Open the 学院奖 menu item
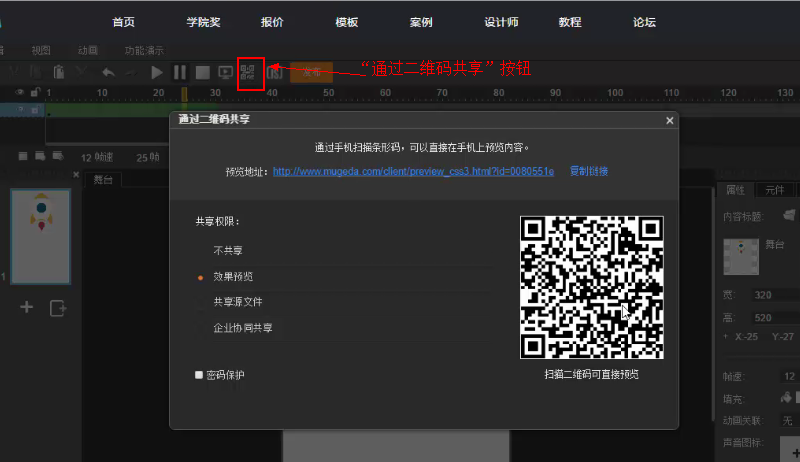 coord(203,22)
